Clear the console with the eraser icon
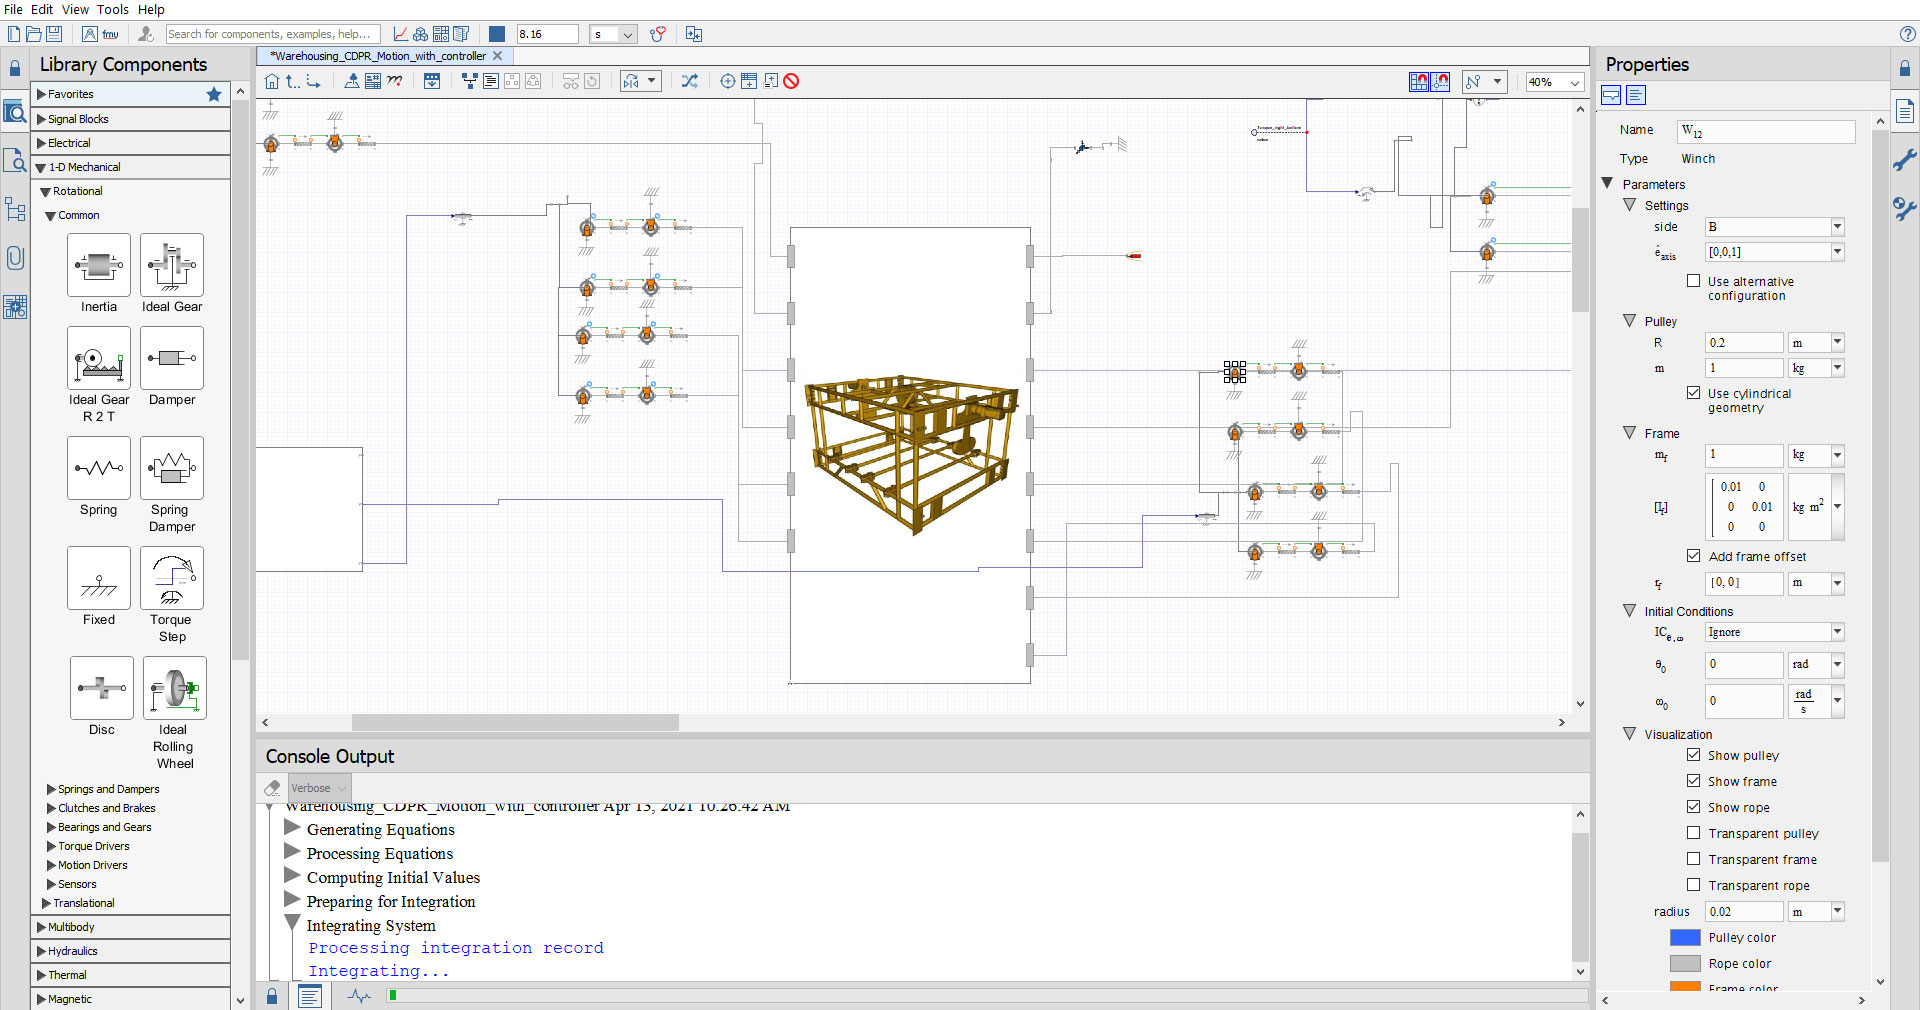Image resolution: width=1920 pixels, height=1010 pixels. point(272,788)
